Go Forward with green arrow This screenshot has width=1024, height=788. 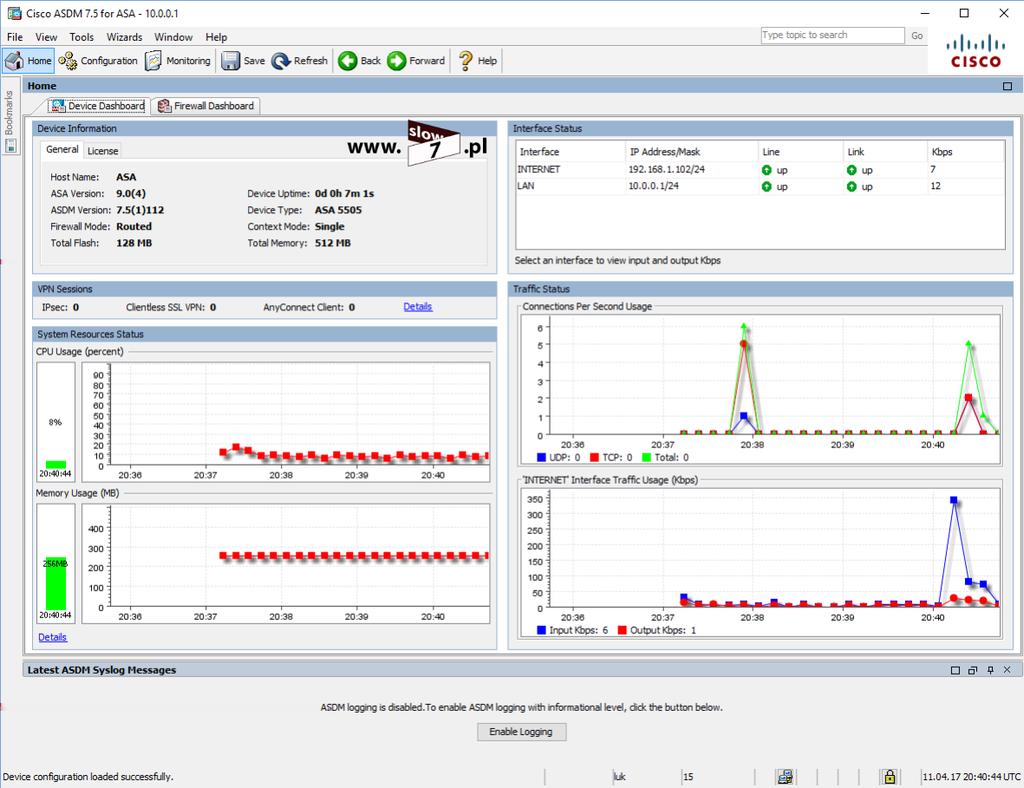(416, 61)
